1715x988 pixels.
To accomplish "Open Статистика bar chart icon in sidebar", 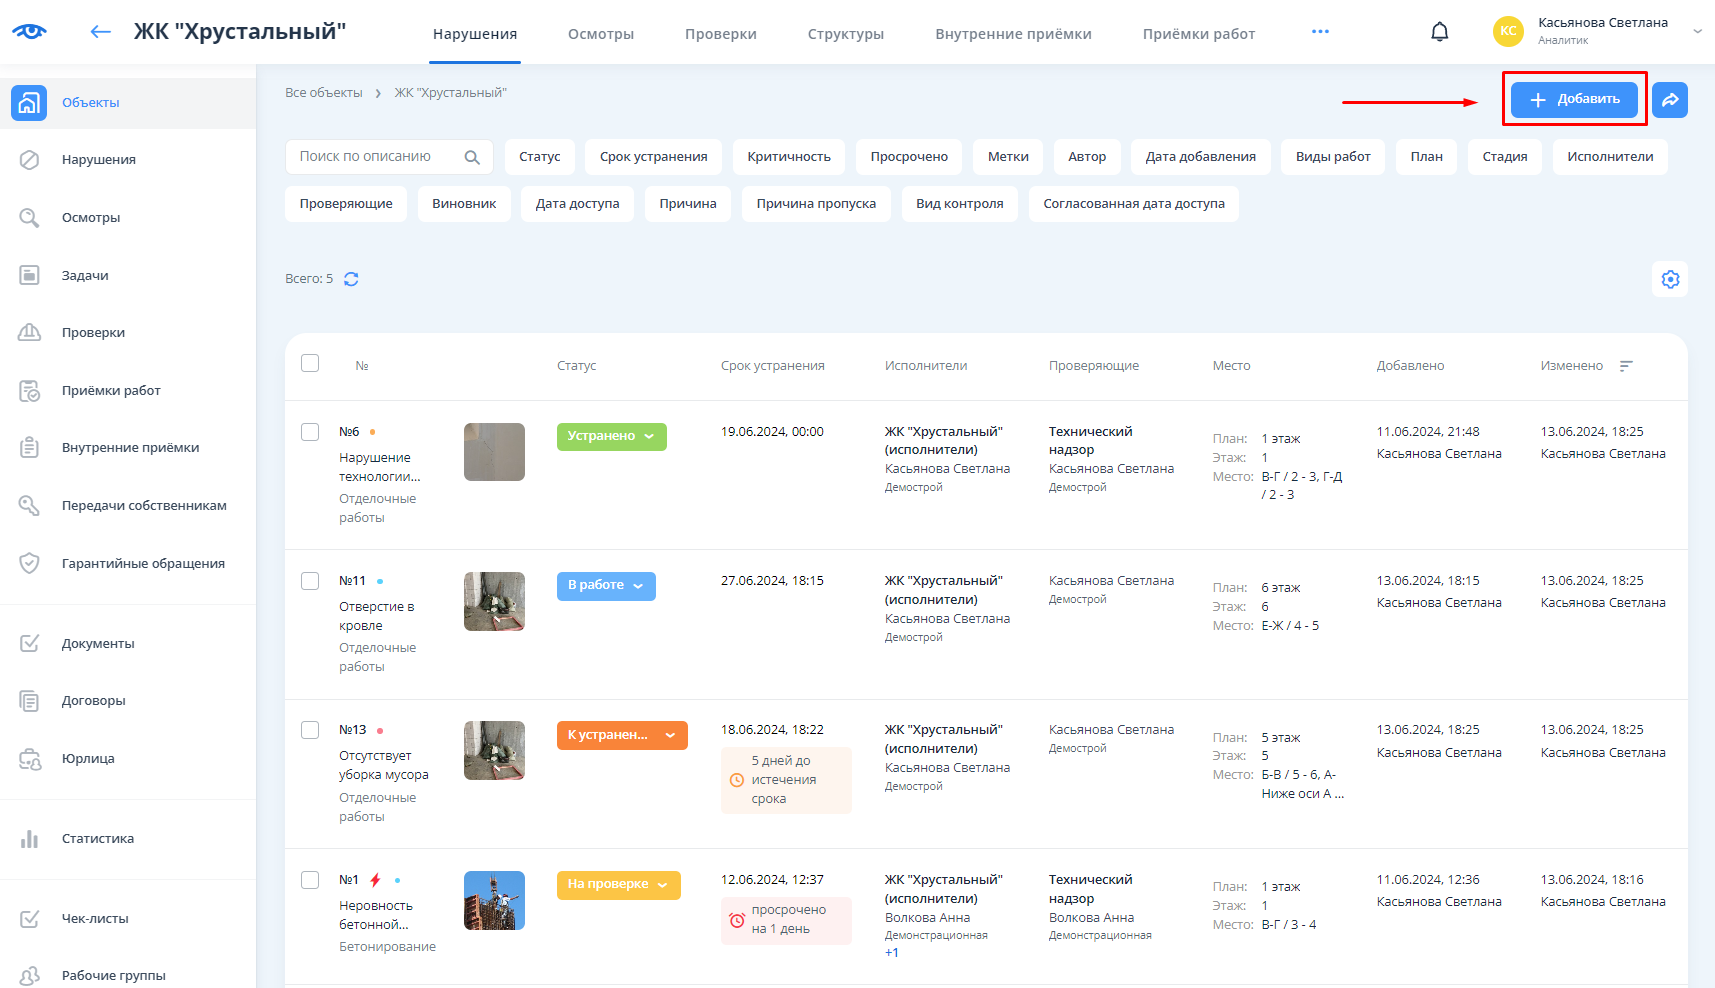I will [x=30, y=839].
